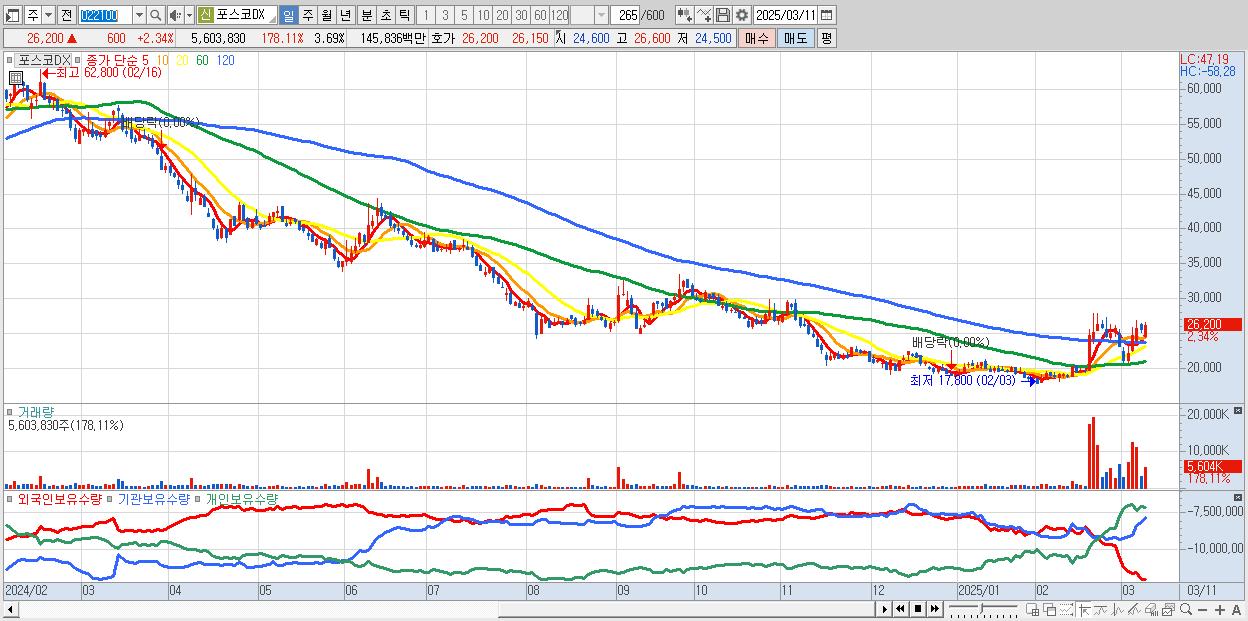Click the crosshair axis icon in bottom toolbar
Screen dimensions: 1248x621
(x=1084, y=610)
